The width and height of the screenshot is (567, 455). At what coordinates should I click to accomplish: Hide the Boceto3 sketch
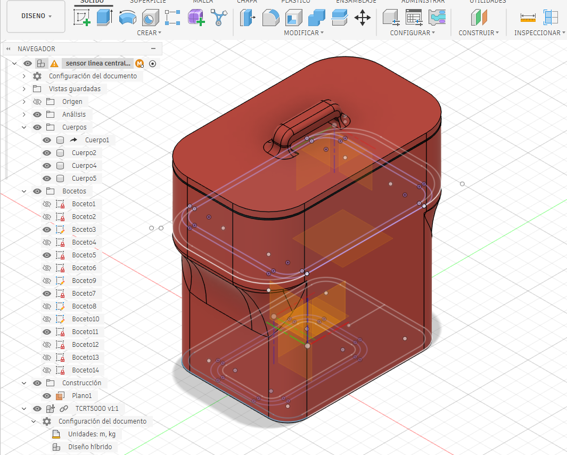(47, 229)
